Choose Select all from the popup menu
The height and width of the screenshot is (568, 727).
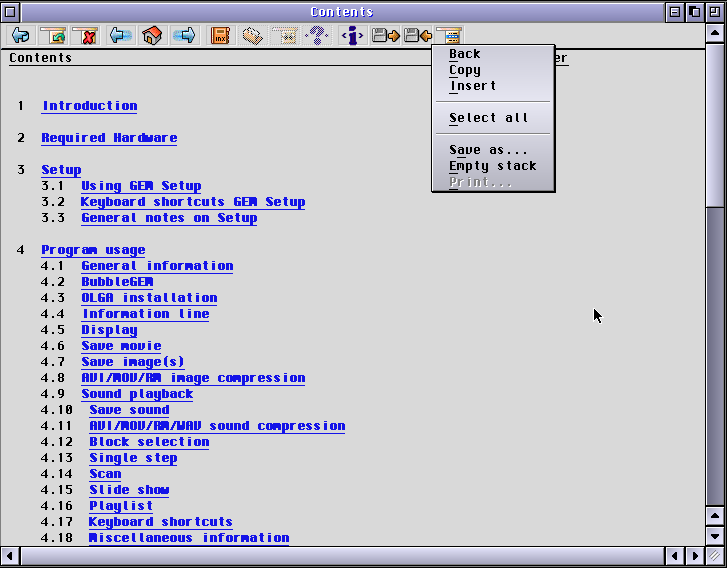[488, 118]
